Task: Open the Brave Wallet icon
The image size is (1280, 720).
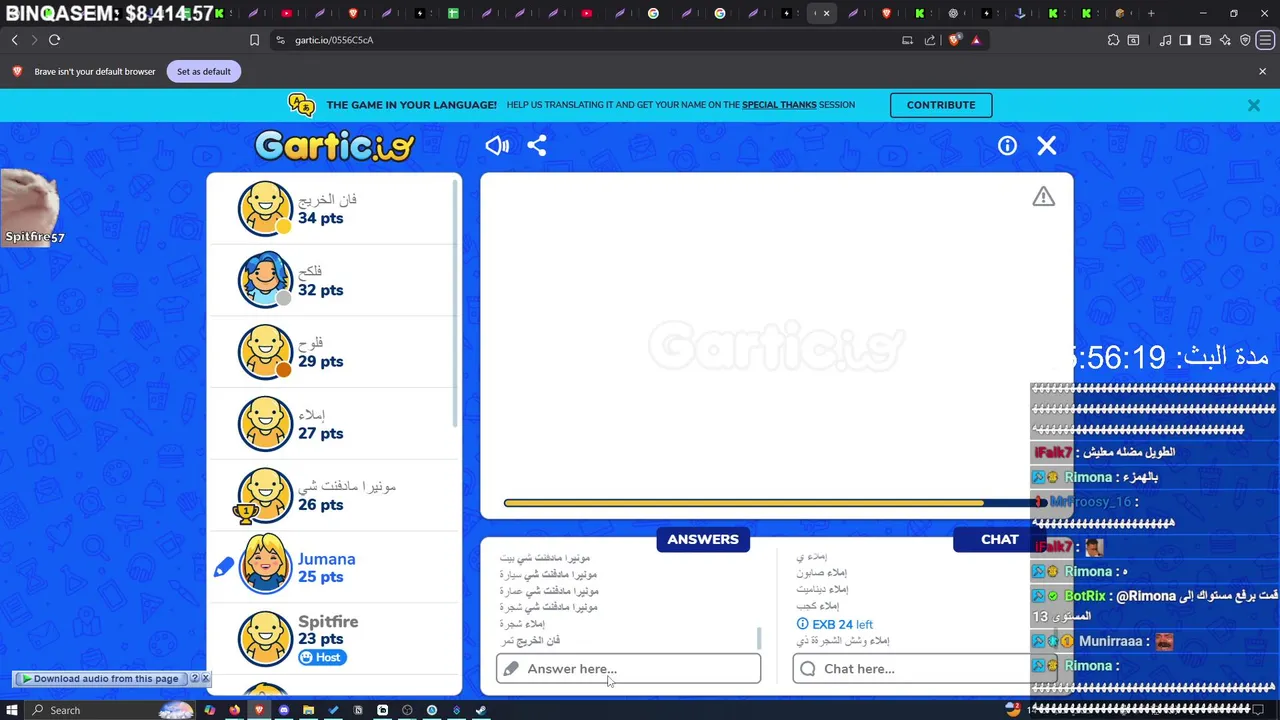Action: [x=1206, y=40]
